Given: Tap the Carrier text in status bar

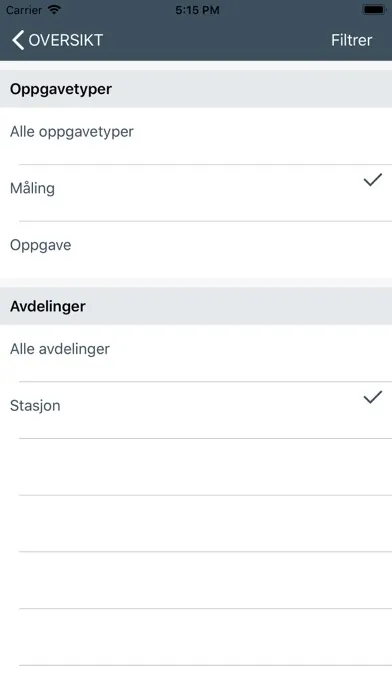Looking at the screenshot, I should [24, 10].
